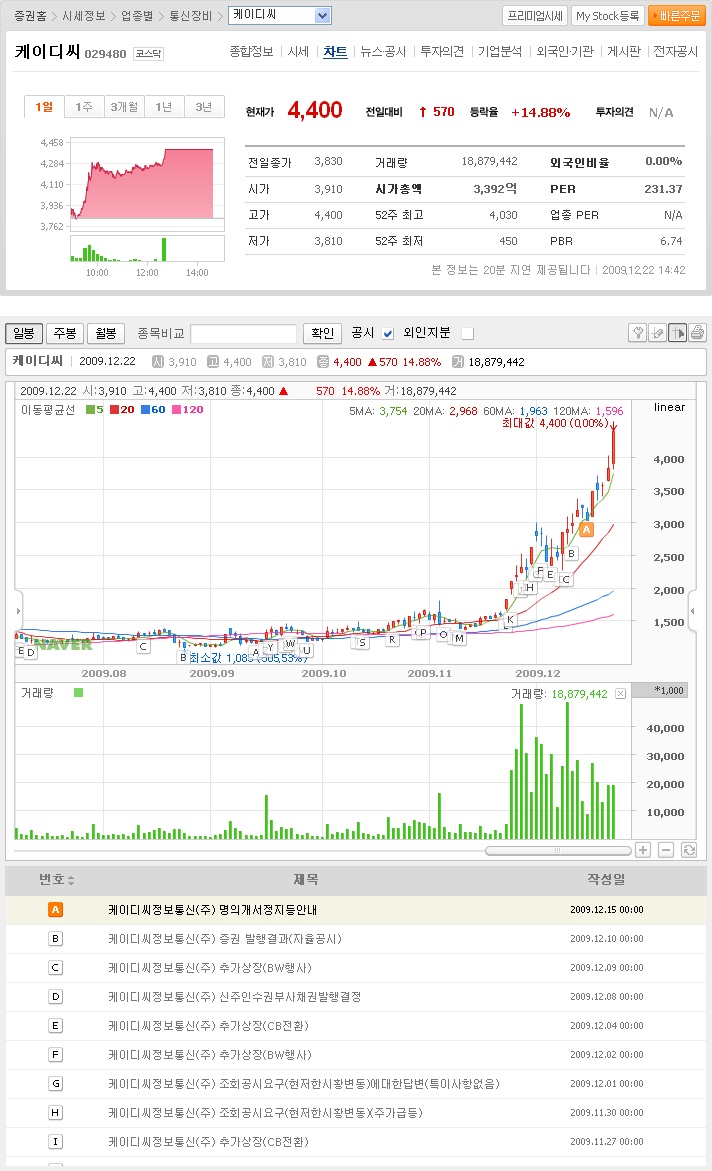Switch mini chart to 3개월 tab

point(124,107)
